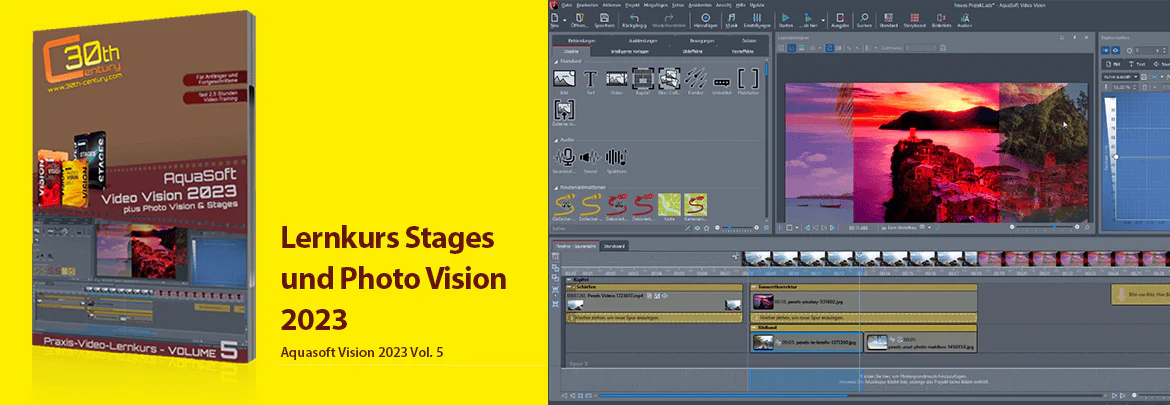Screen dimensions: 1170x405
Task: Switch to Storyboard layout icon in toolbar
Action: [x=914, y=18]
